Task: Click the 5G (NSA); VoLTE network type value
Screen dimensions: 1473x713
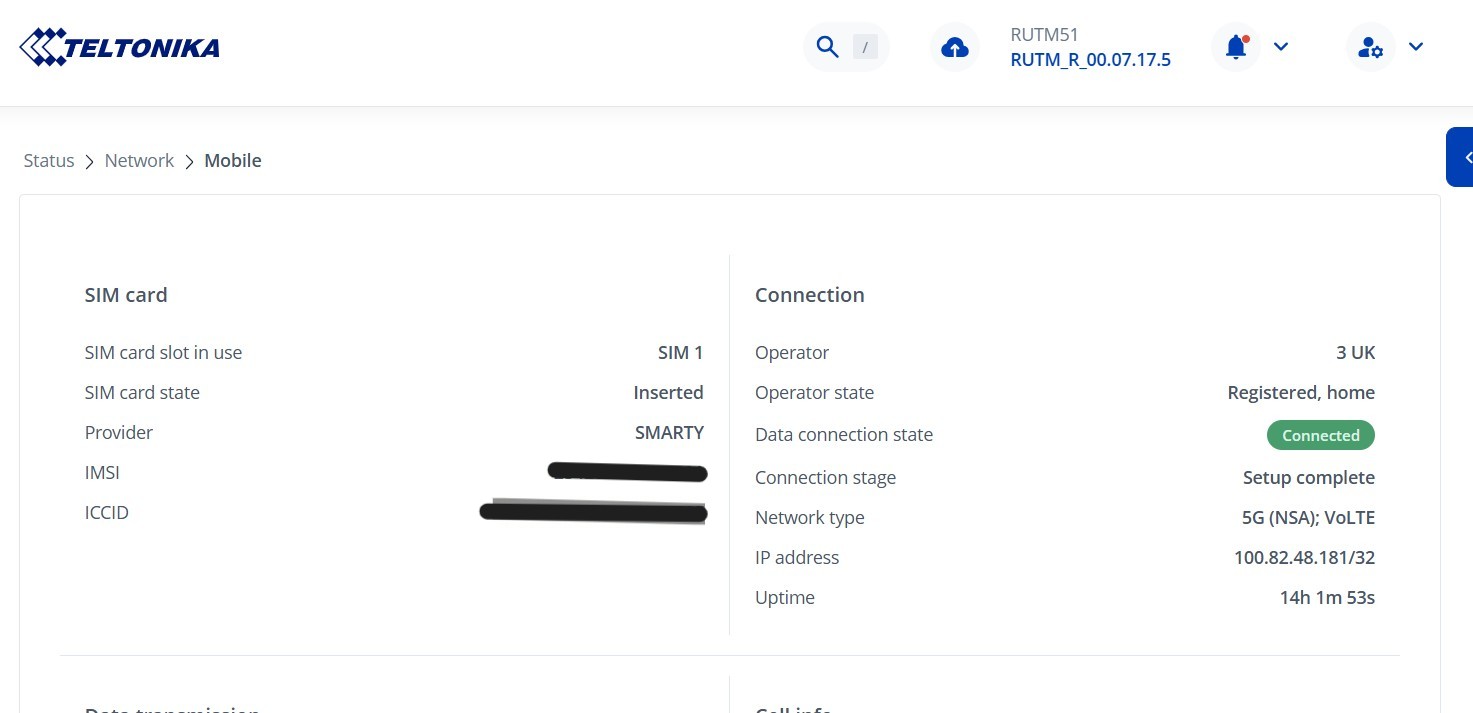Action: point(1301,518)
